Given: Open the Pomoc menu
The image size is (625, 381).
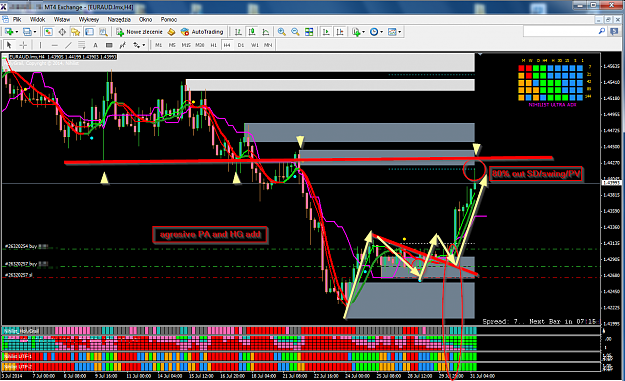Looking at the screenshot, I should (x=169, y=19).
